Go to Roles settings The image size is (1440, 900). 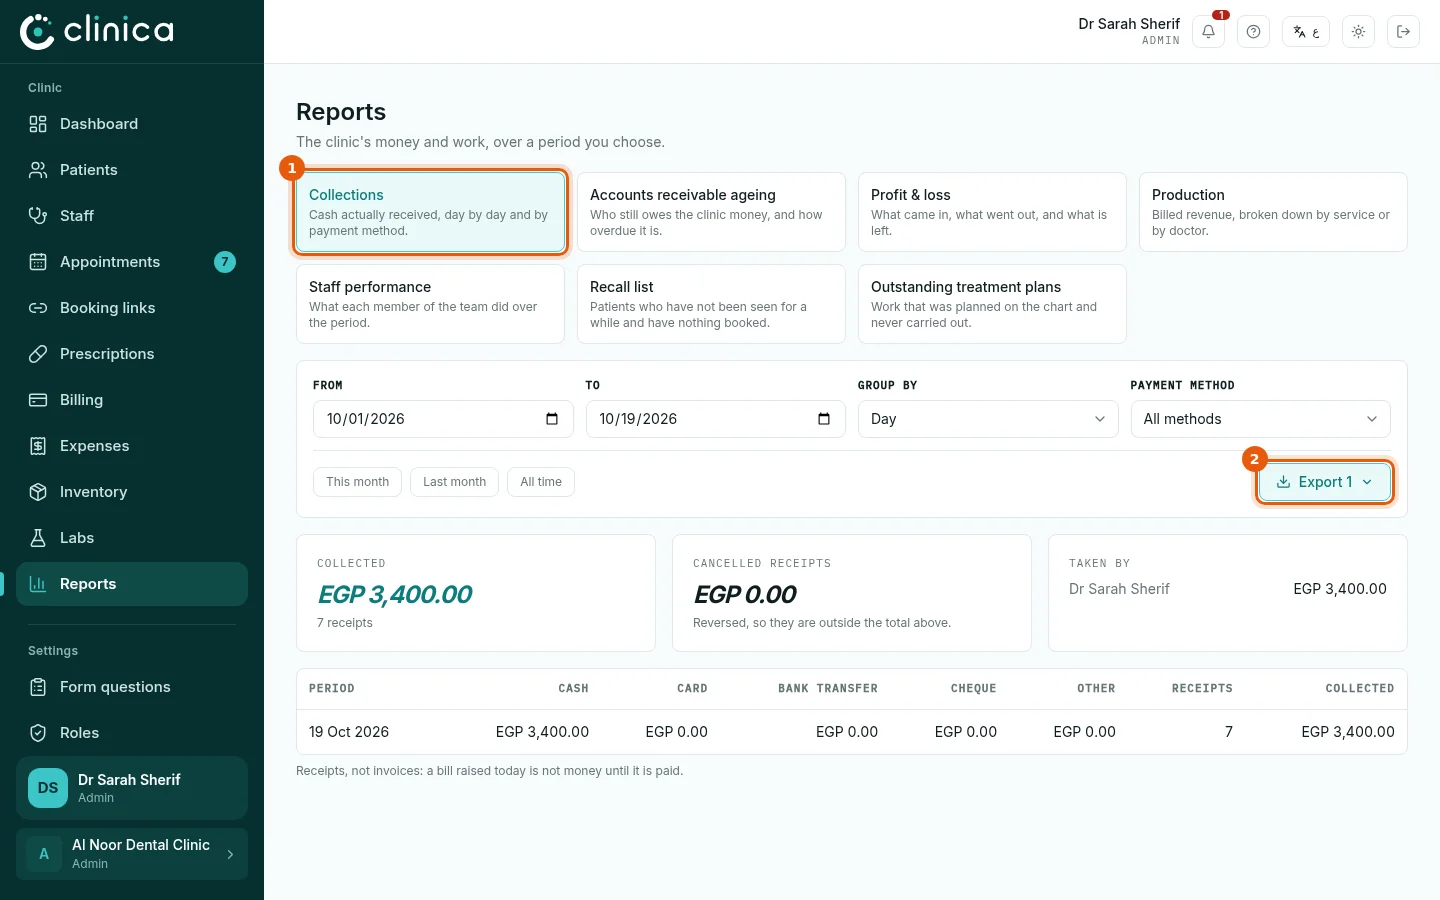(132, 733)
